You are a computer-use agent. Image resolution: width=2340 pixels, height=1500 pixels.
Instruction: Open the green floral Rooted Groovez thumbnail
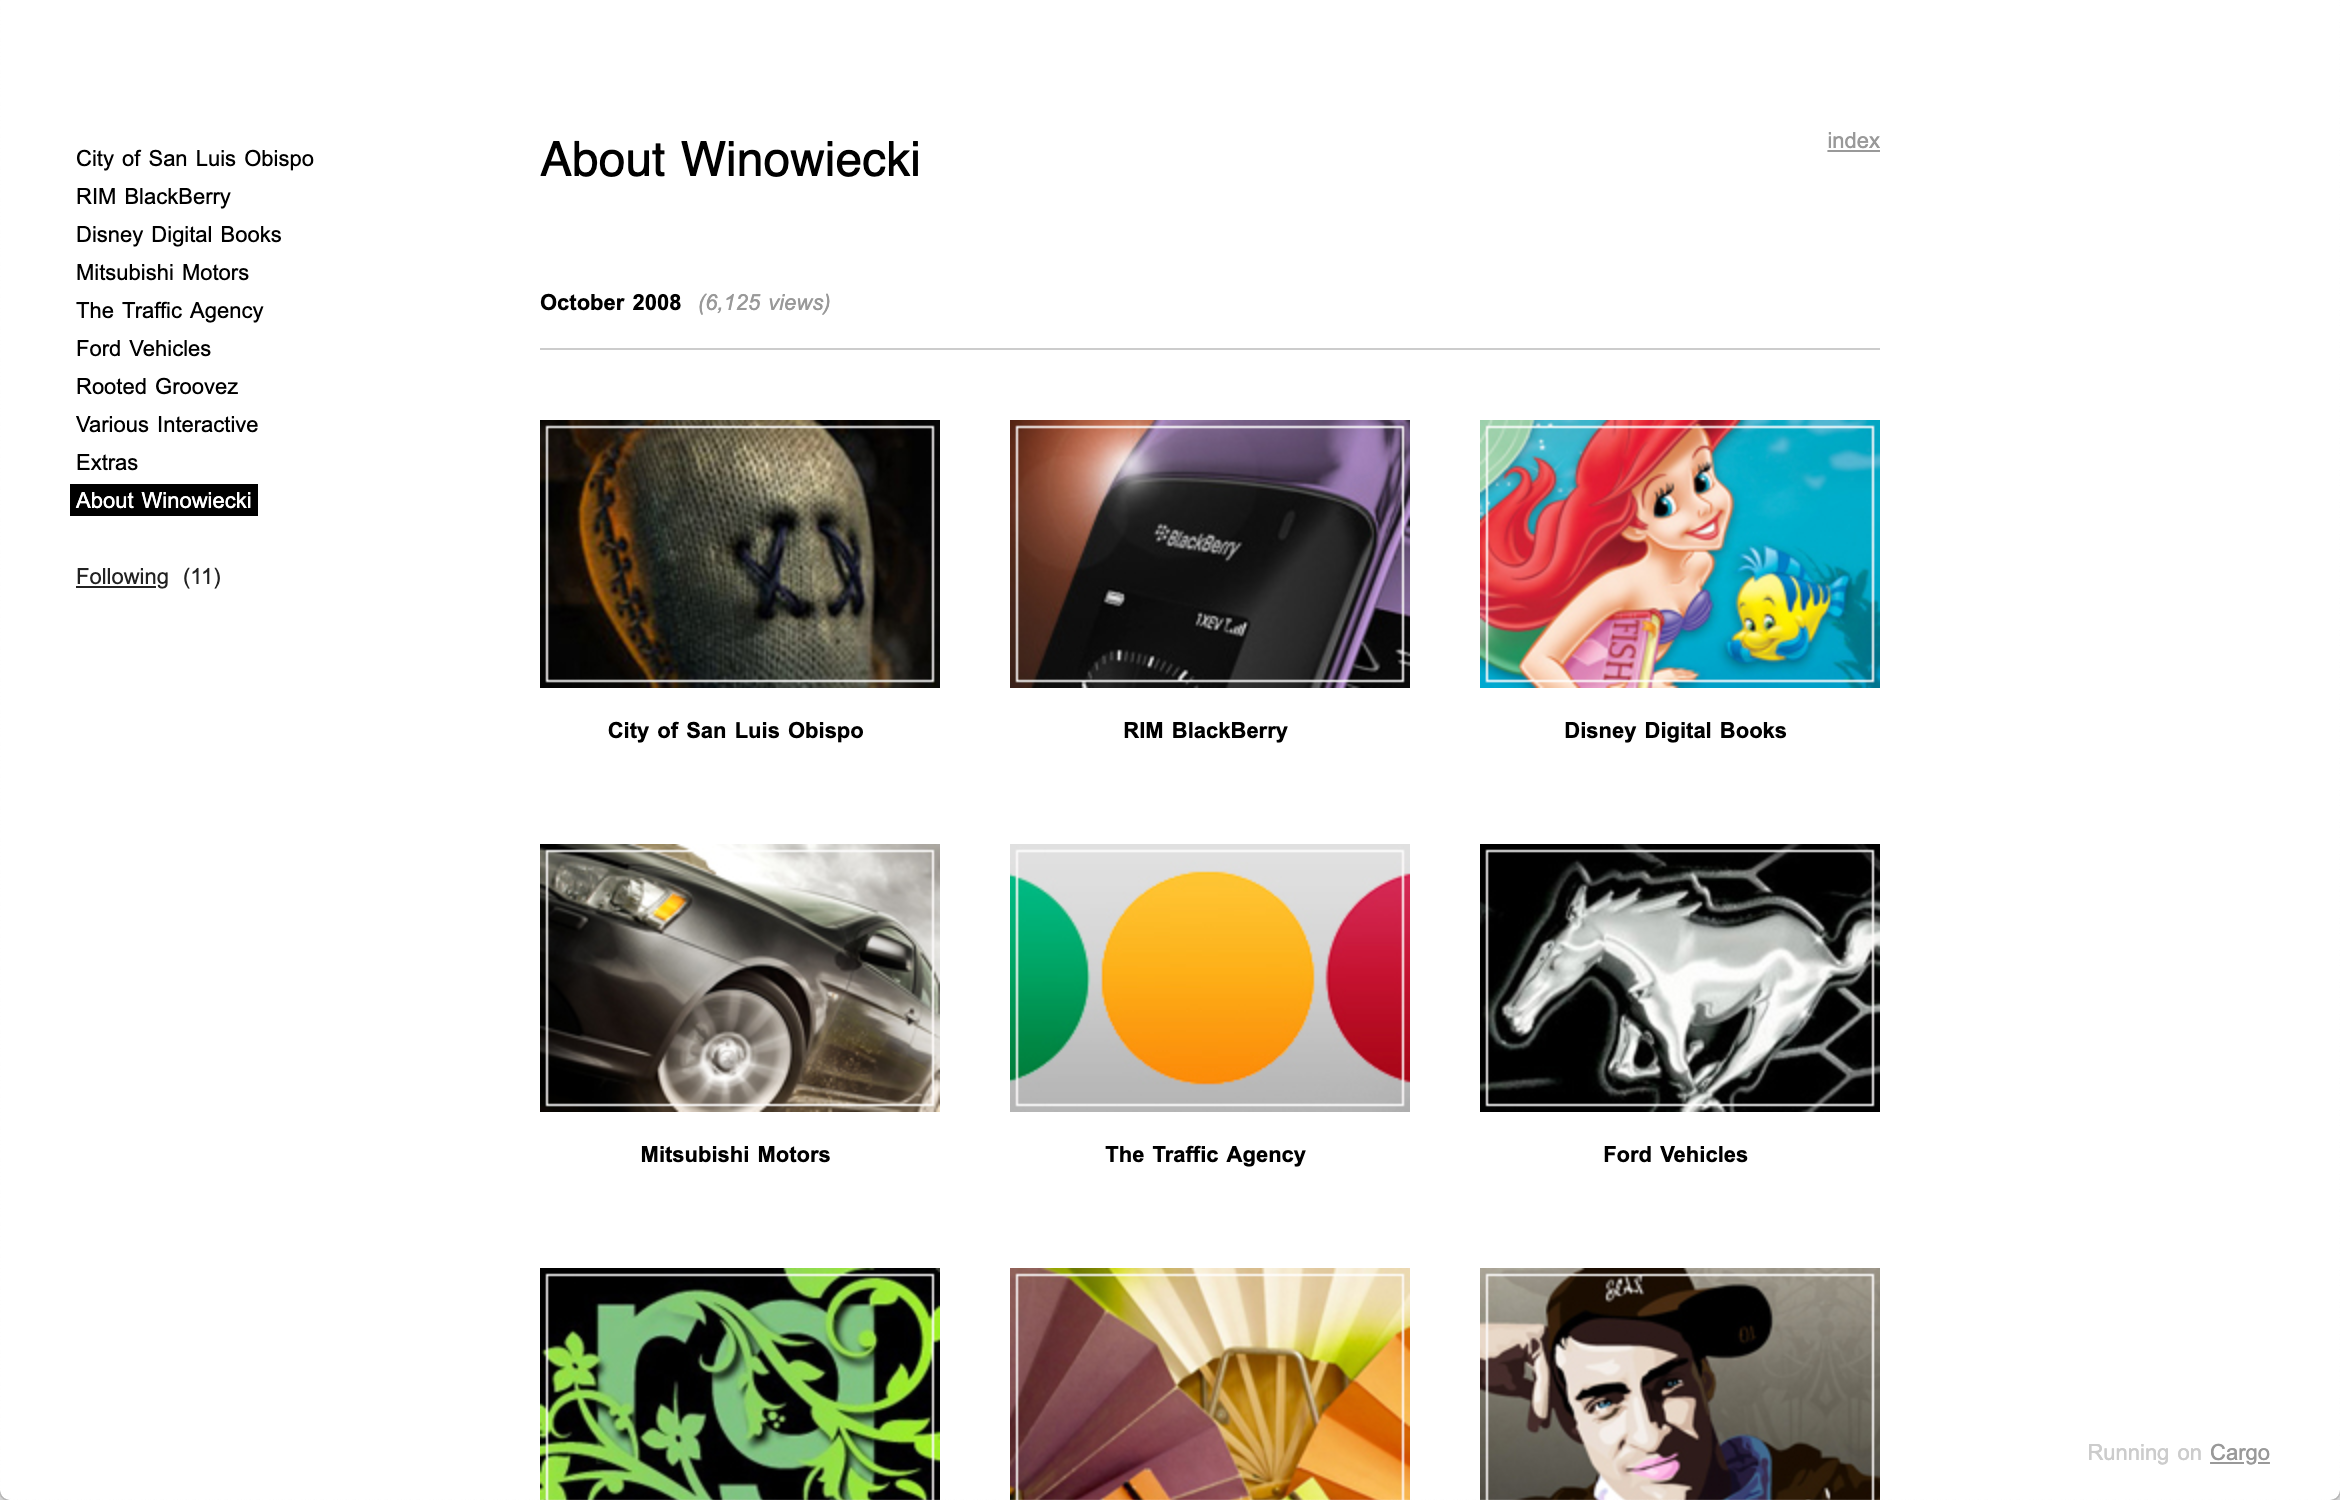(739, 1384)
